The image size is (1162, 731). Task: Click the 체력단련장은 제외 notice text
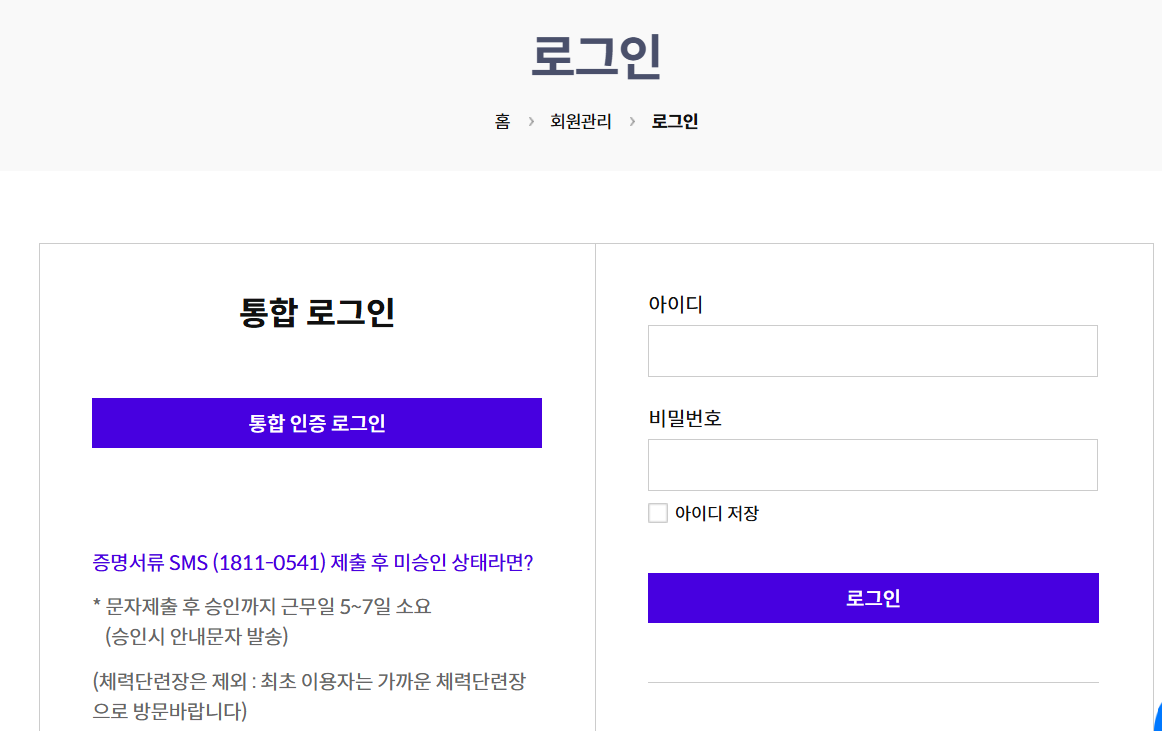click(x=309, y=696)
